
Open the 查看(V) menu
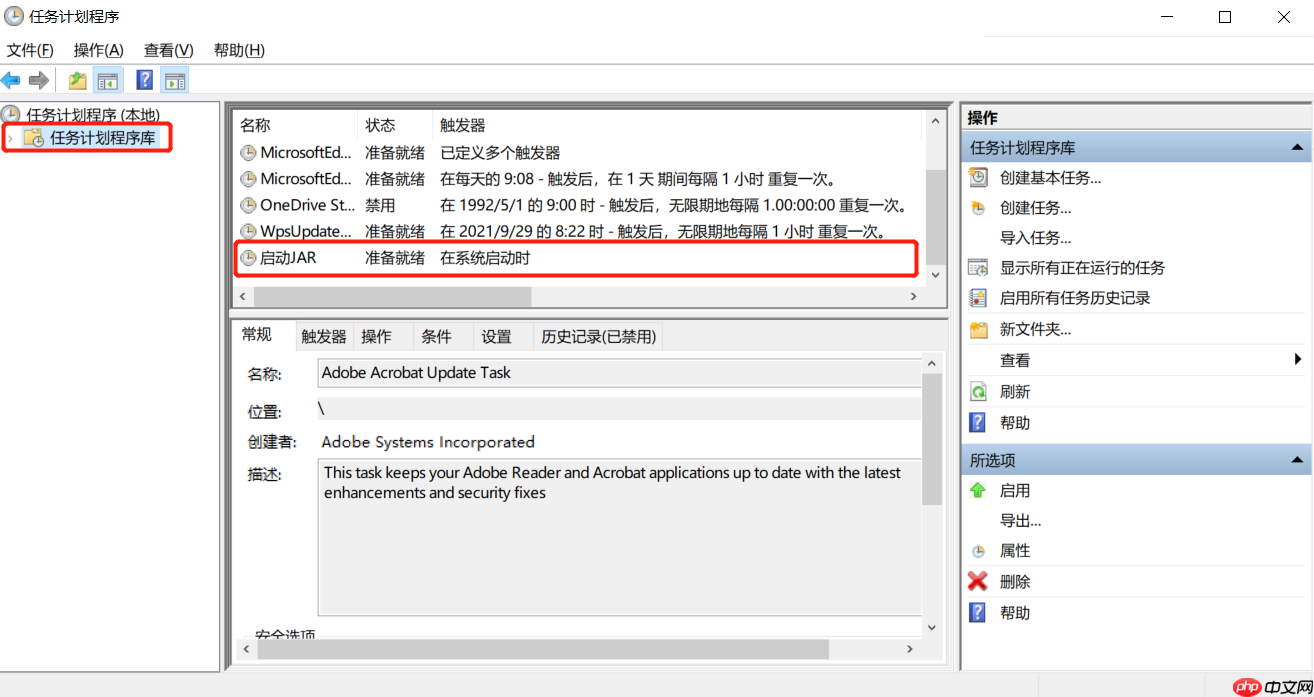pyautogui.click(x=168, y=50)
